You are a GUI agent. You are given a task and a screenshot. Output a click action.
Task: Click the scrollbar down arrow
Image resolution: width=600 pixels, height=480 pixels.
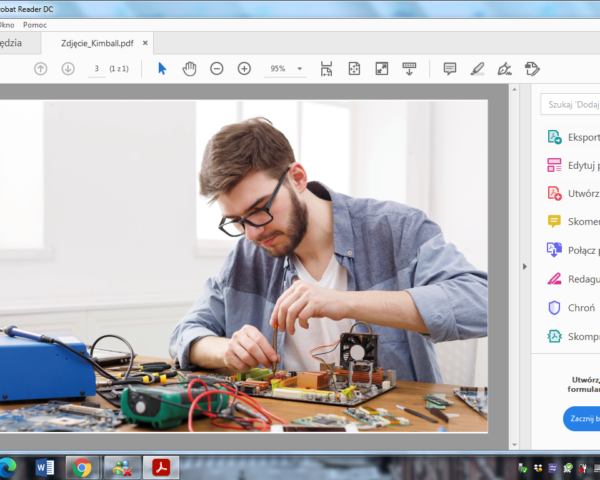point(514,445)
